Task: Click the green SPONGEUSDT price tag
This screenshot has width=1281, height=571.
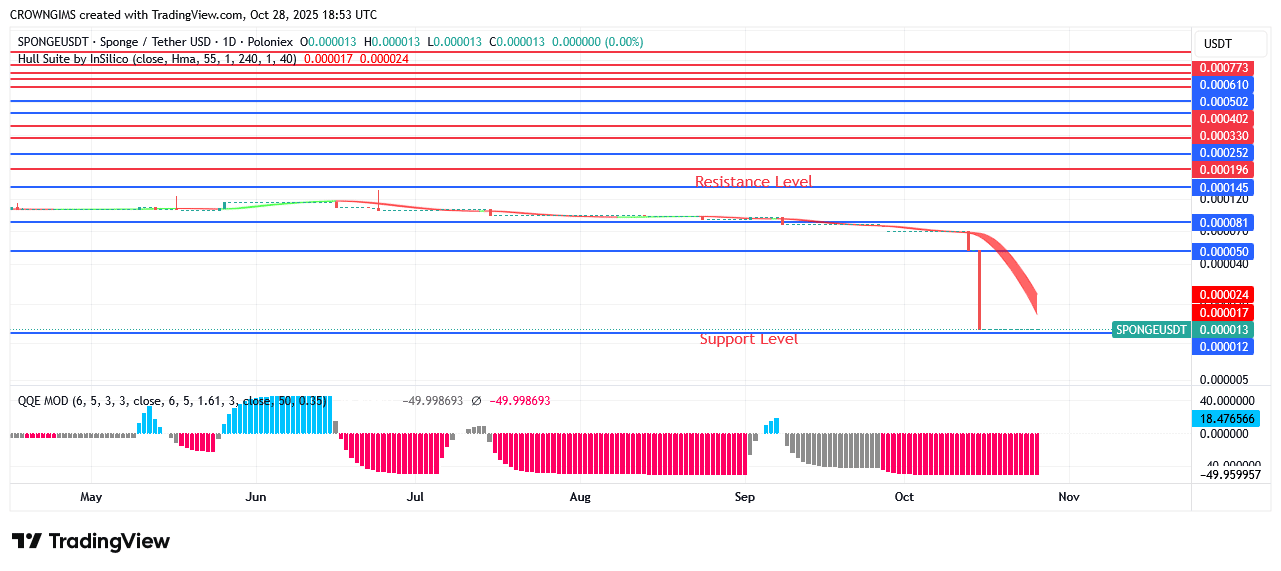Action: point(1151,330)
